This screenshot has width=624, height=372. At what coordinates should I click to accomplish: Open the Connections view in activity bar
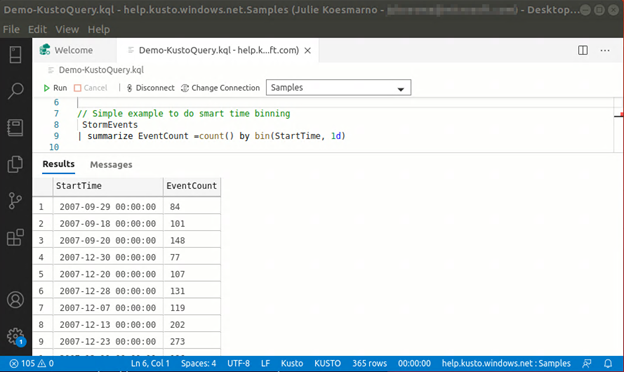(x=16, y=55)
